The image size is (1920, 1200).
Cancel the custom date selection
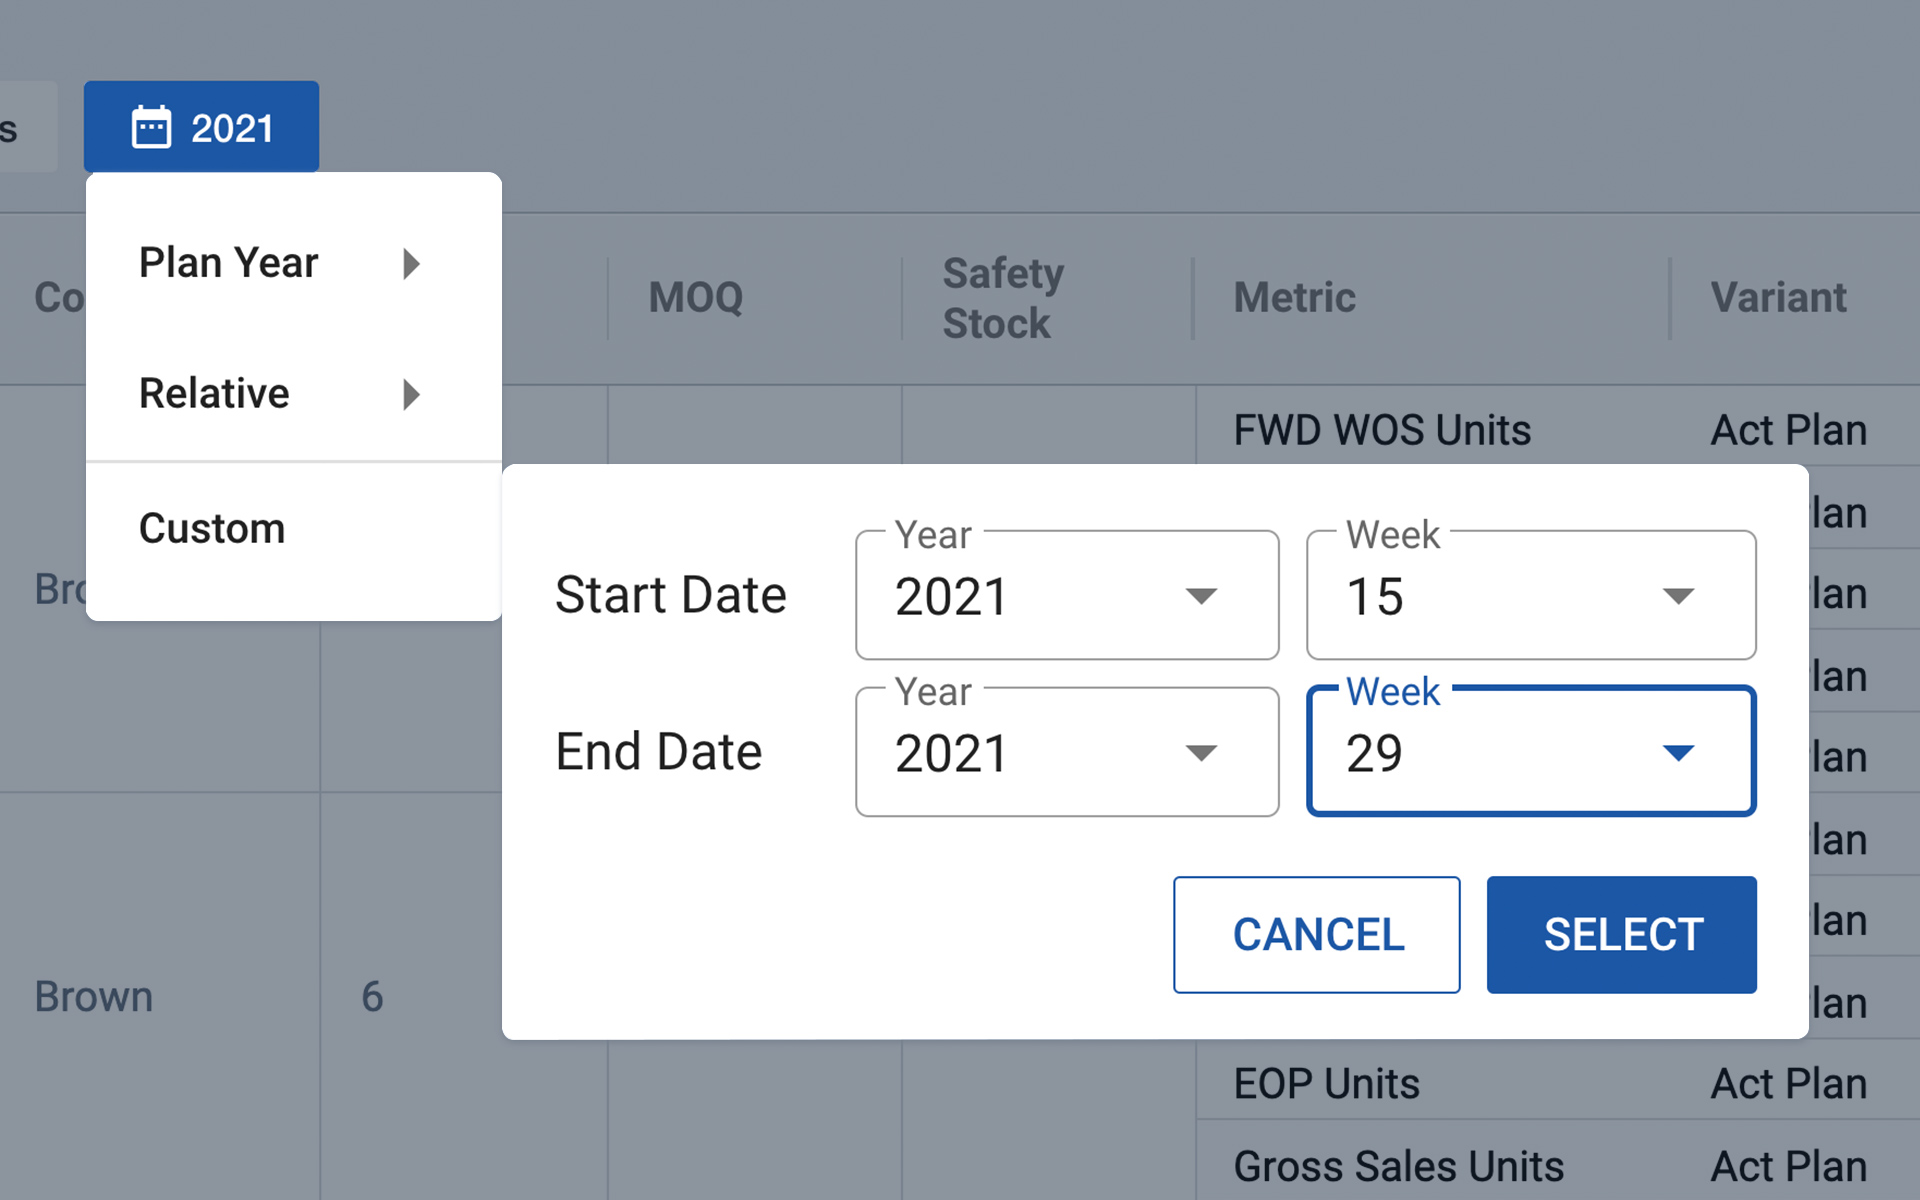(x=1316, y=935)
